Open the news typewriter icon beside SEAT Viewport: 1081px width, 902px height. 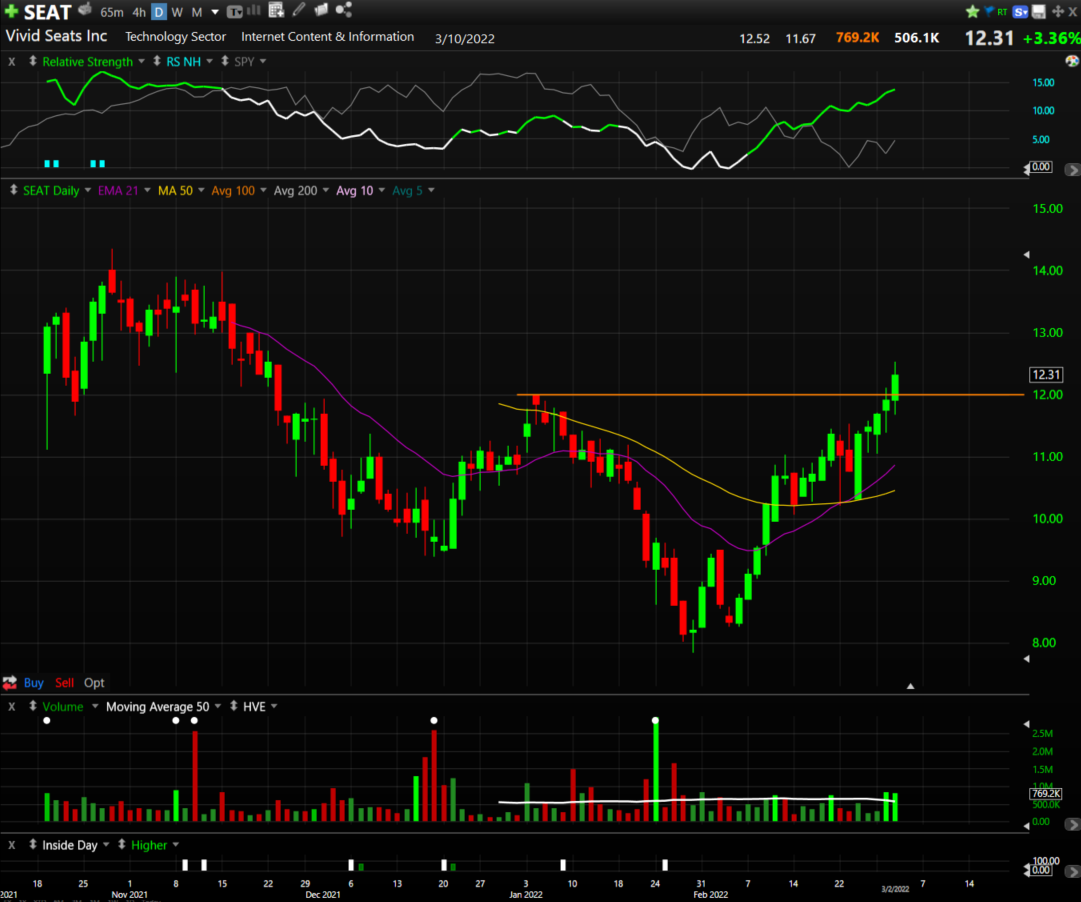point(85,9)
